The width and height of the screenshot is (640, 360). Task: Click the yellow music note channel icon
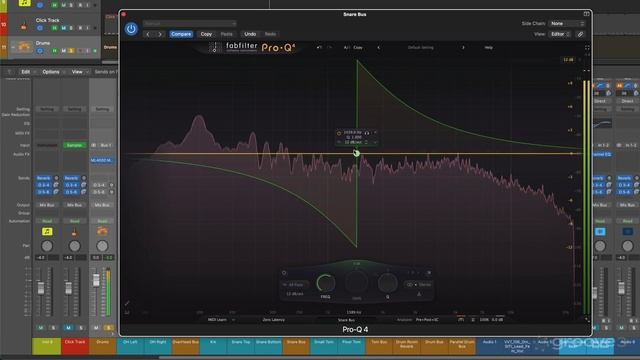click(x=47, y=232)
